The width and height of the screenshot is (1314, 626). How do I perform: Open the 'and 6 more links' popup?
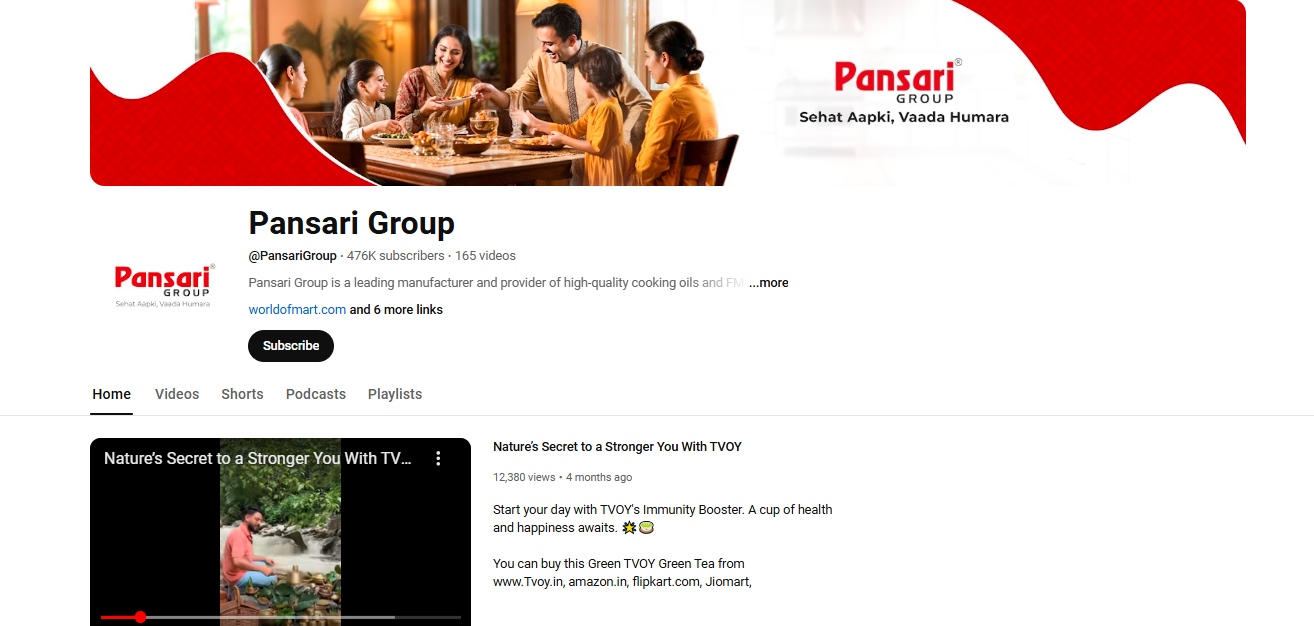396,310
